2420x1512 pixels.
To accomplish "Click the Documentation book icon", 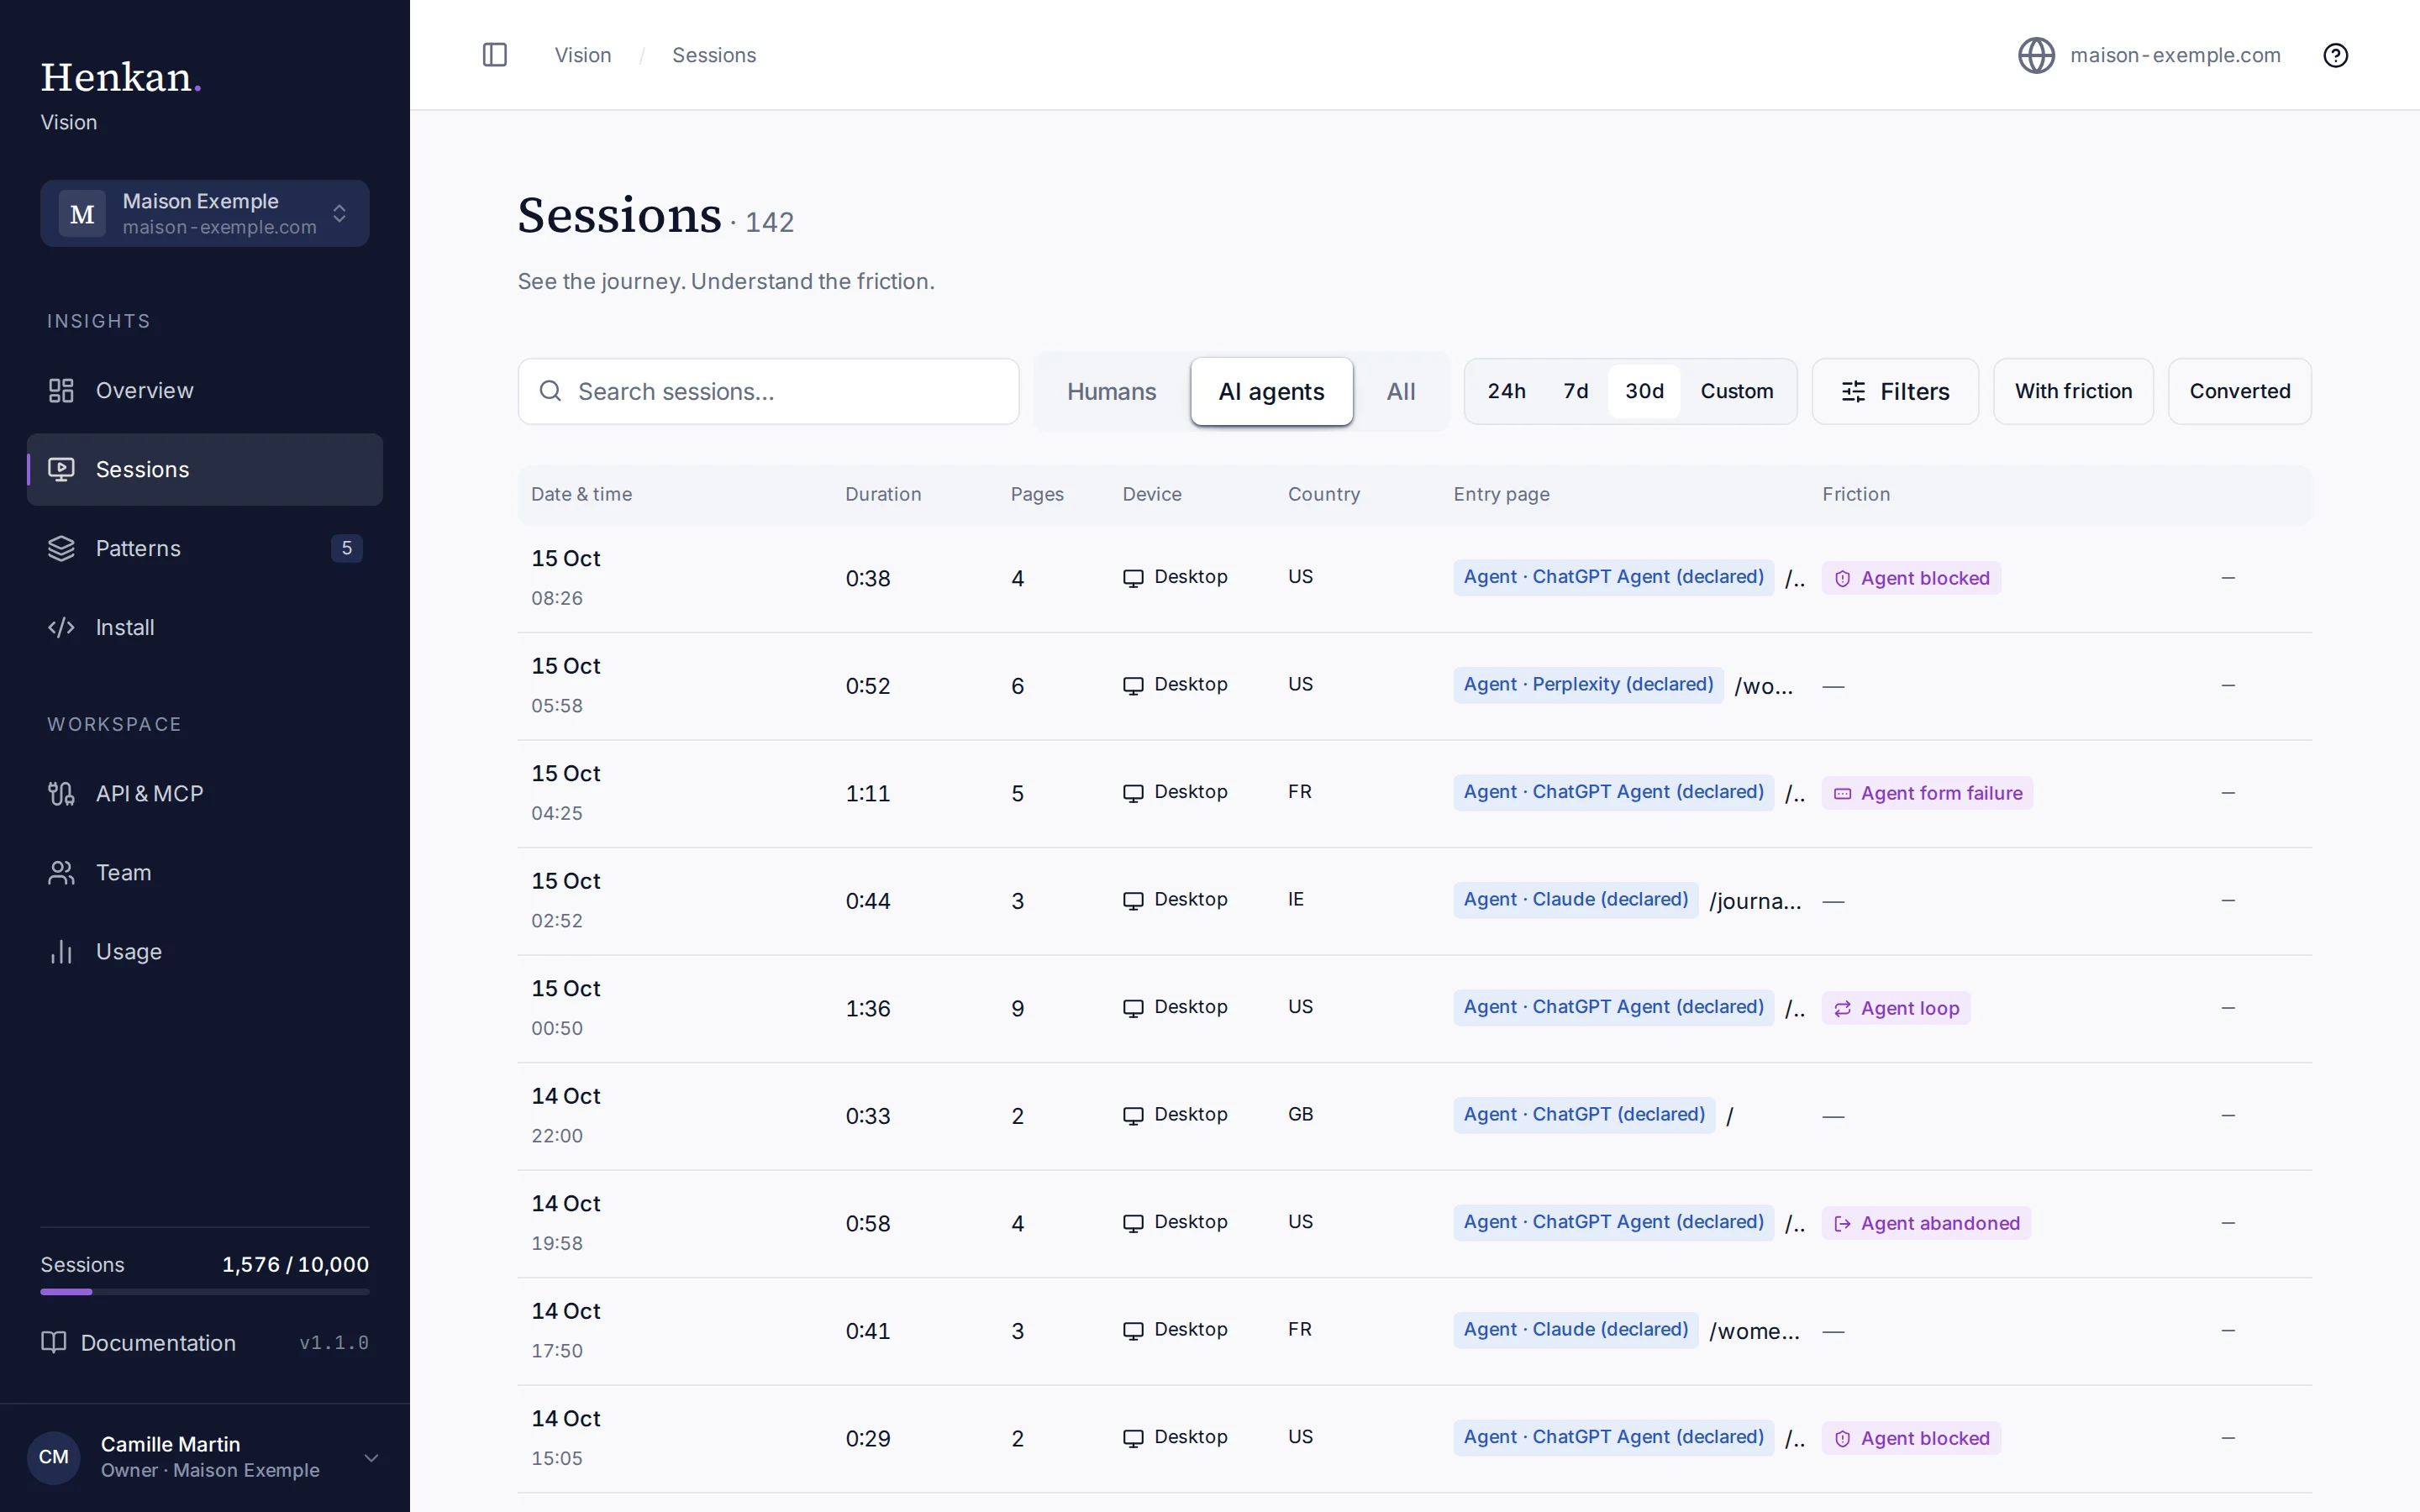I will click(54, 1342).
